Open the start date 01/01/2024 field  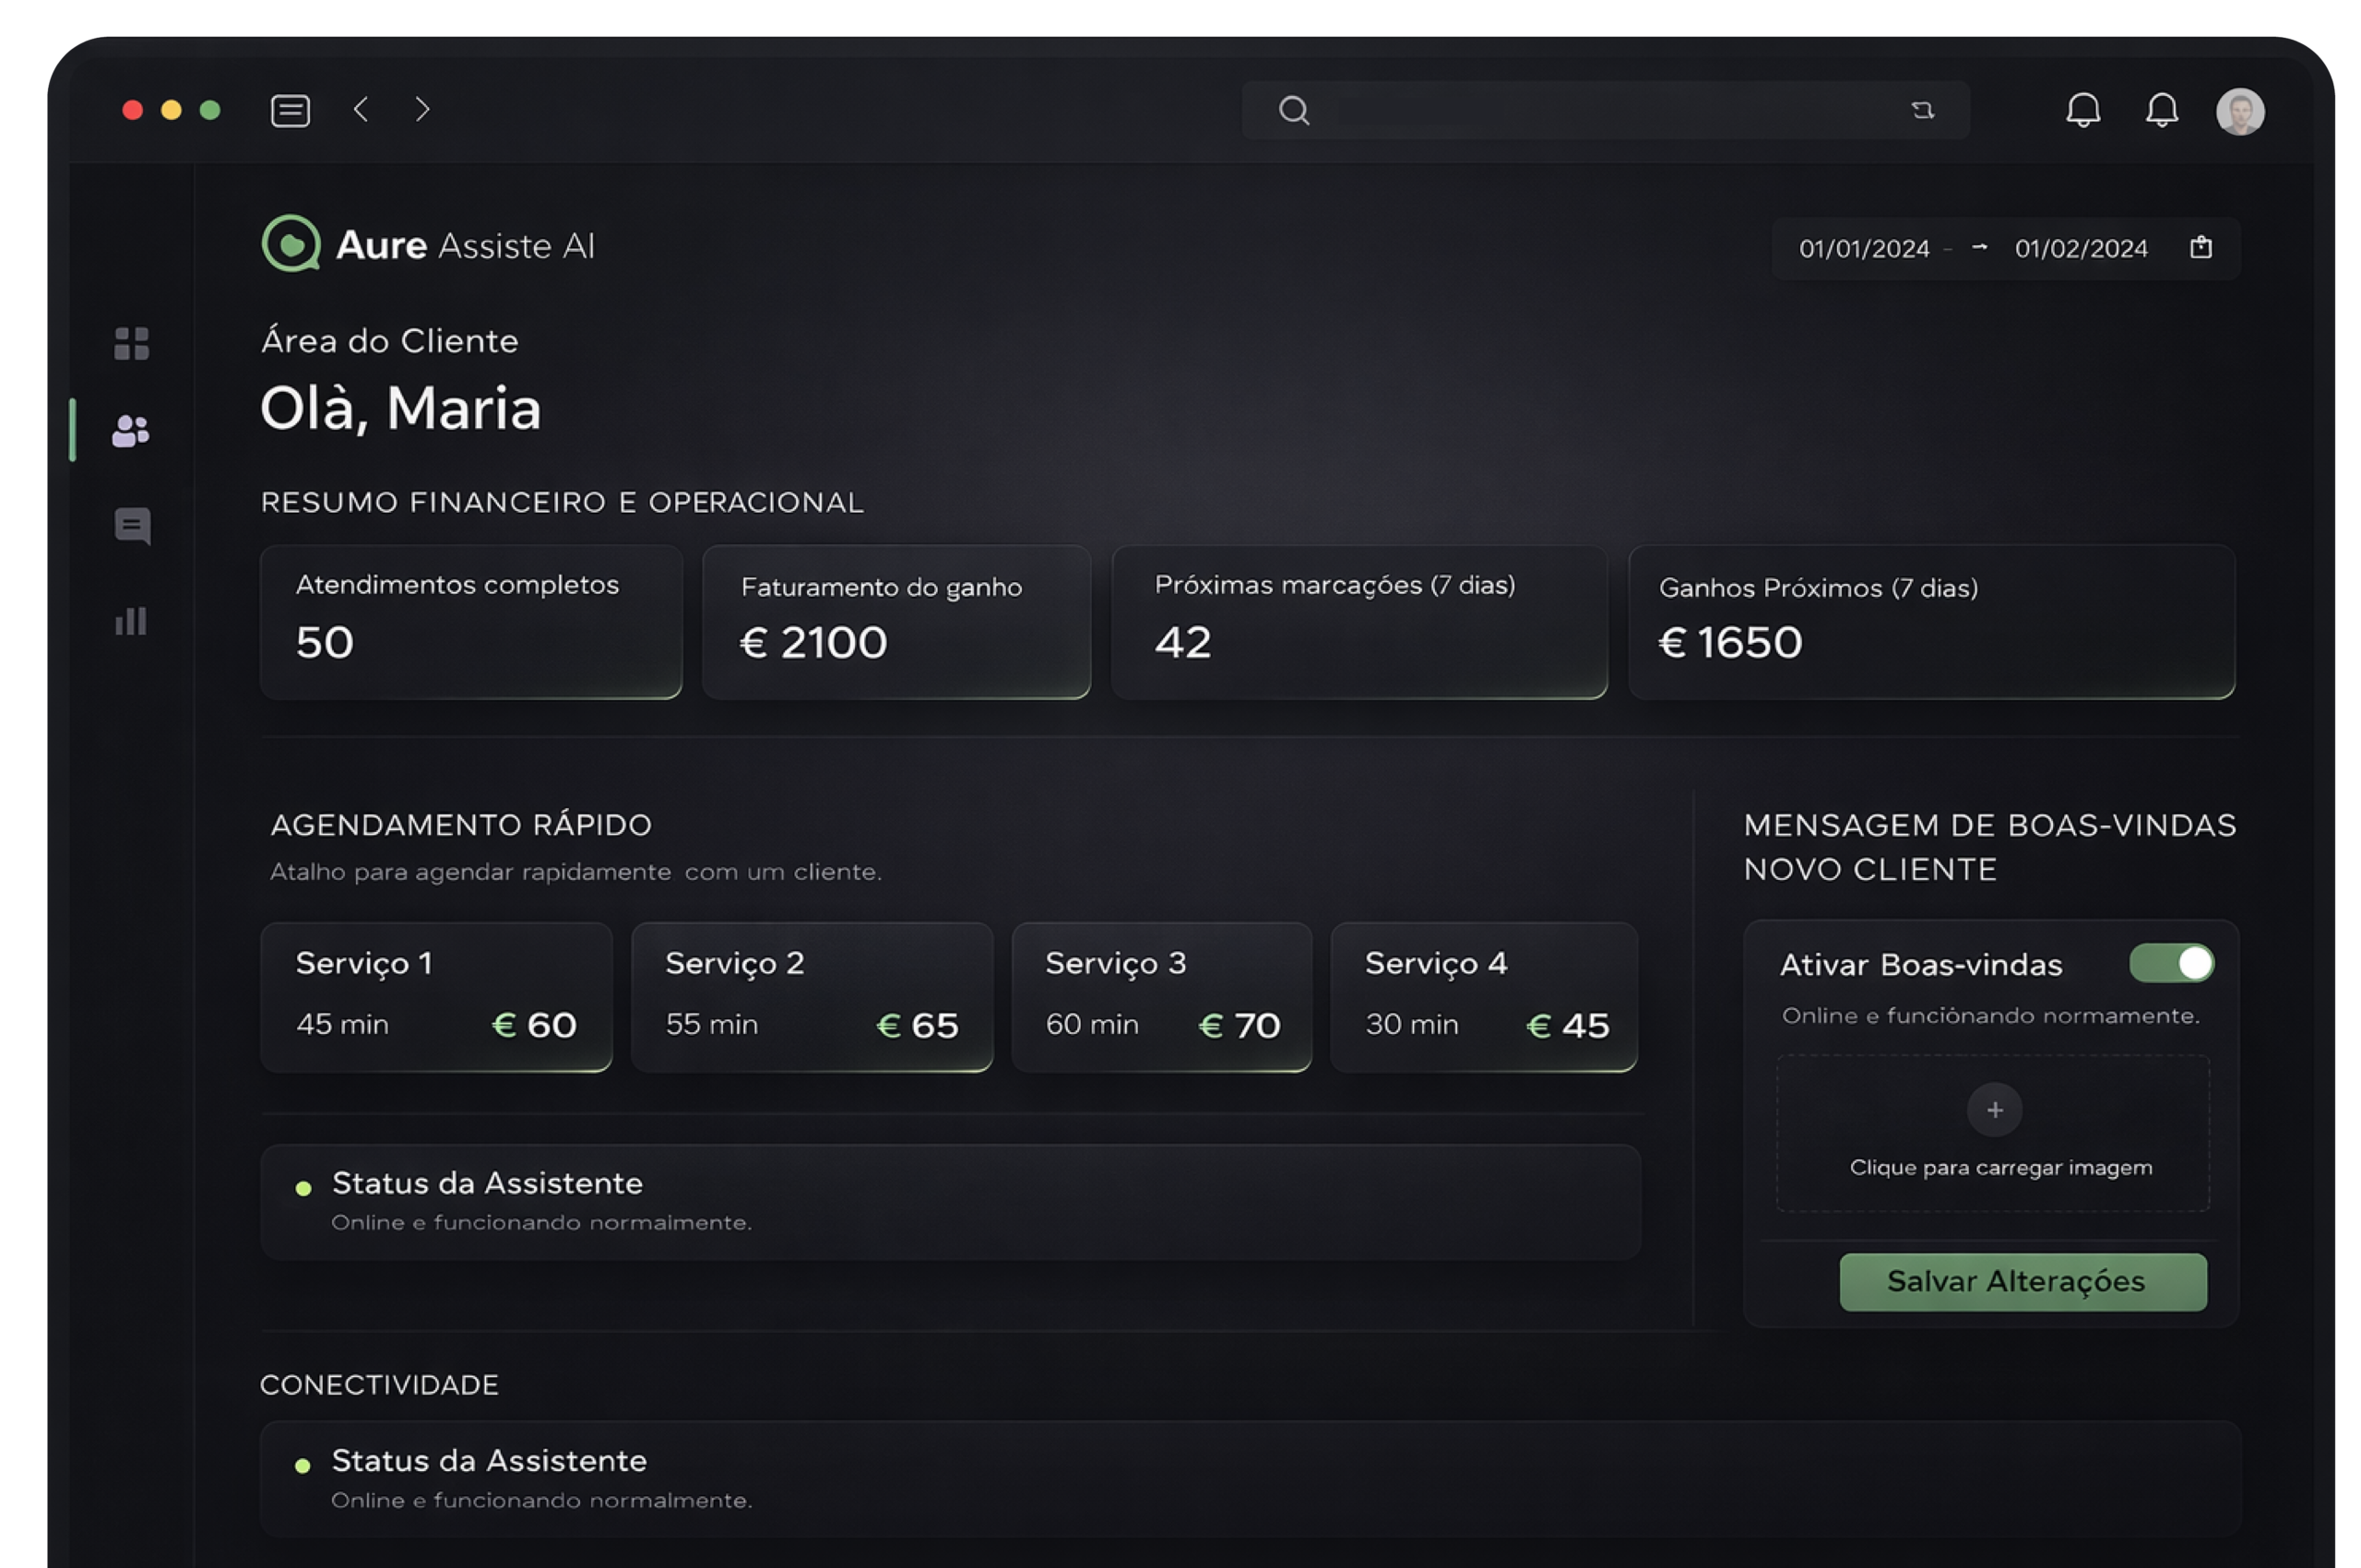pos(1863,248)
